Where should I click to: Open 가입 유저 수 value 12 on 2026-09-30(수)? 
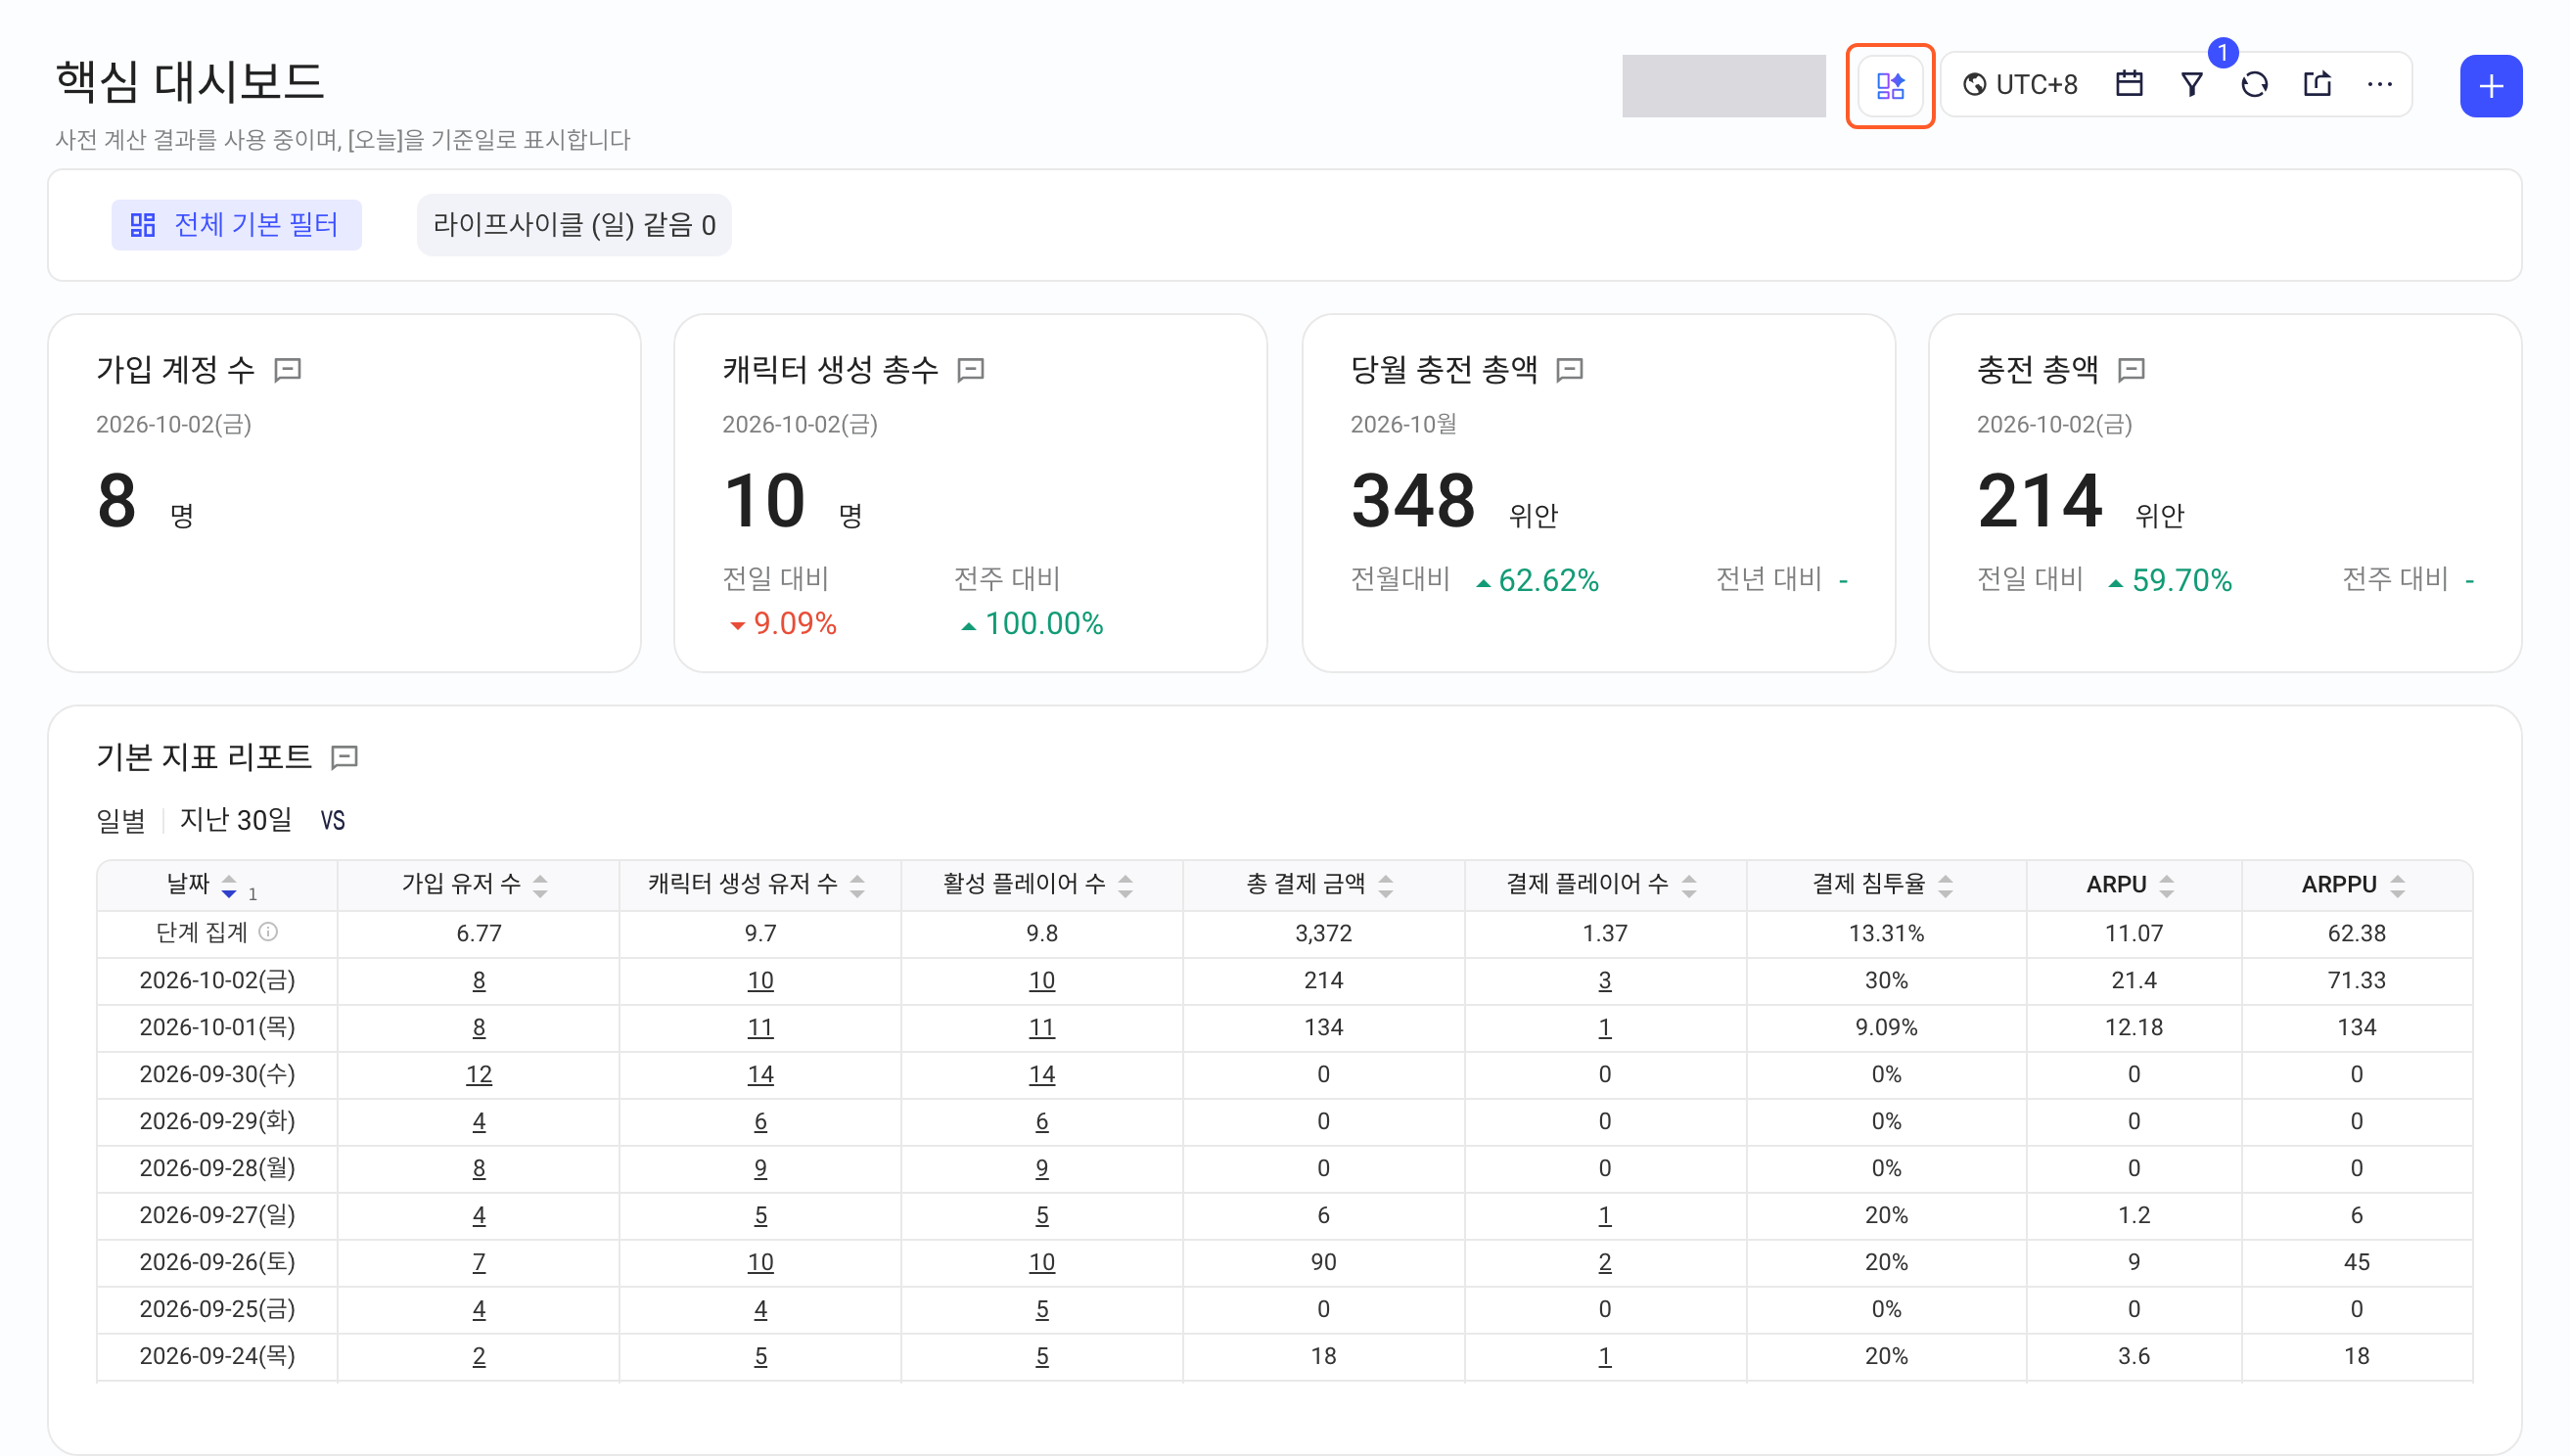479,1075
